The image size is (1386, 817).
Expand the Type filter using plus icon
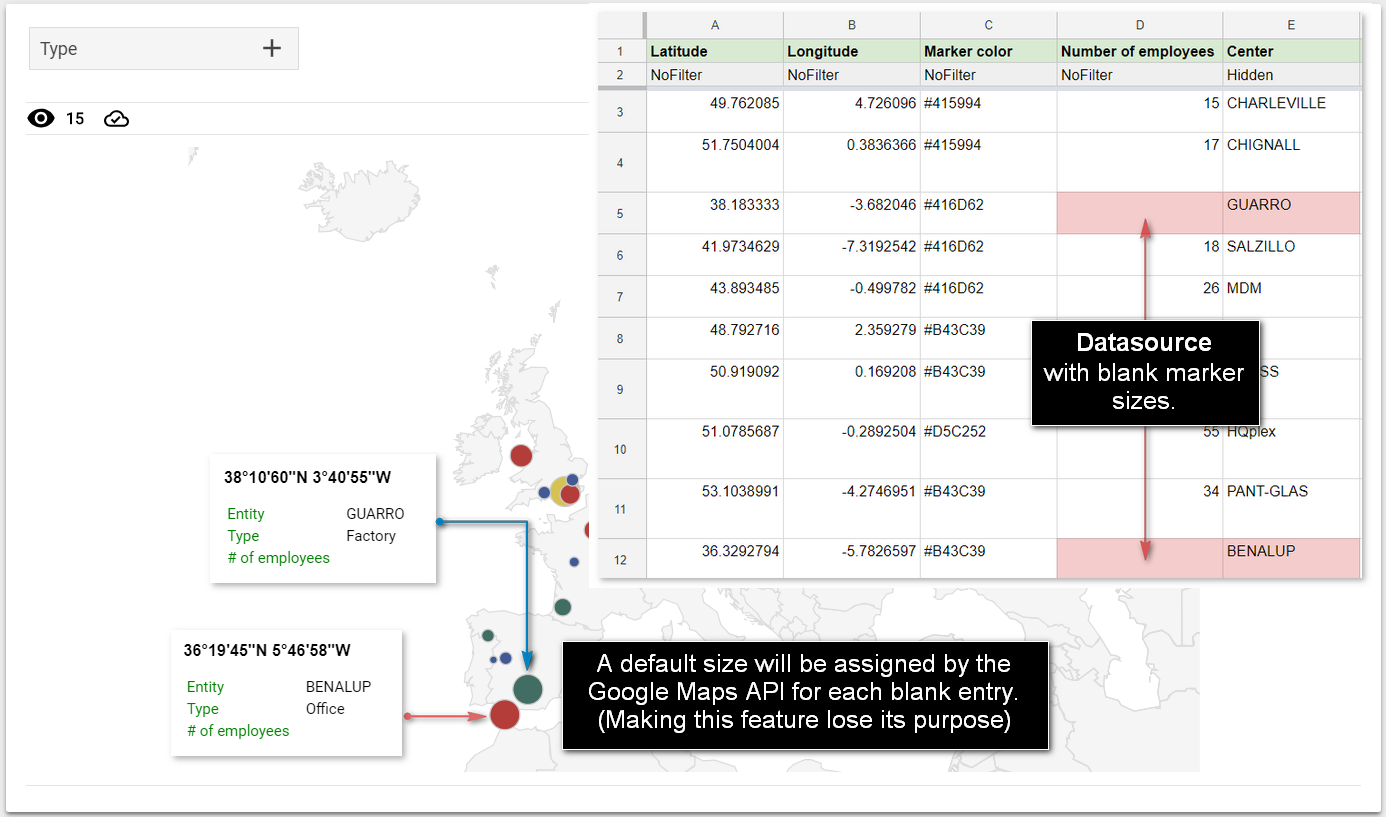click(x=272, y=48)
